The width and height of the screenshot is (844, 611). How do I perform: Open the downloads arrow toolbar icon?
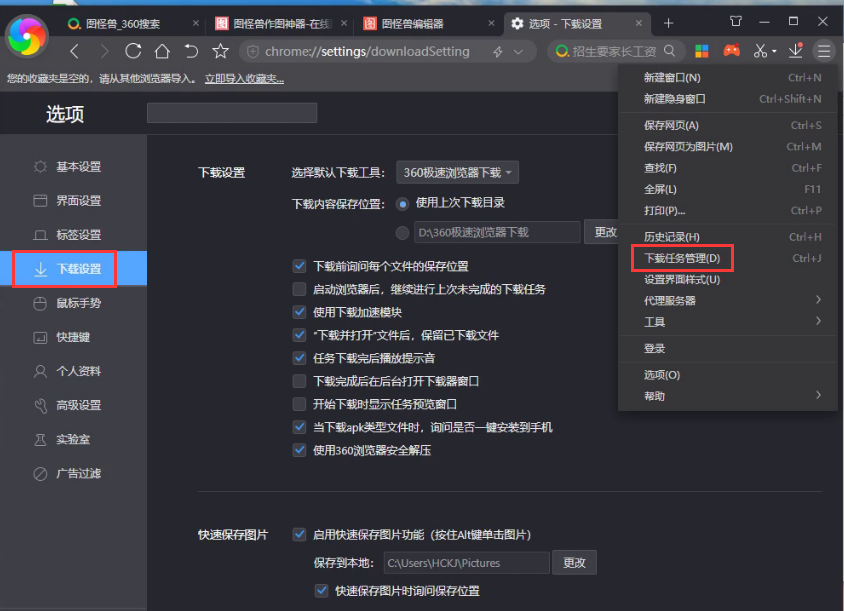click(796, 51)
